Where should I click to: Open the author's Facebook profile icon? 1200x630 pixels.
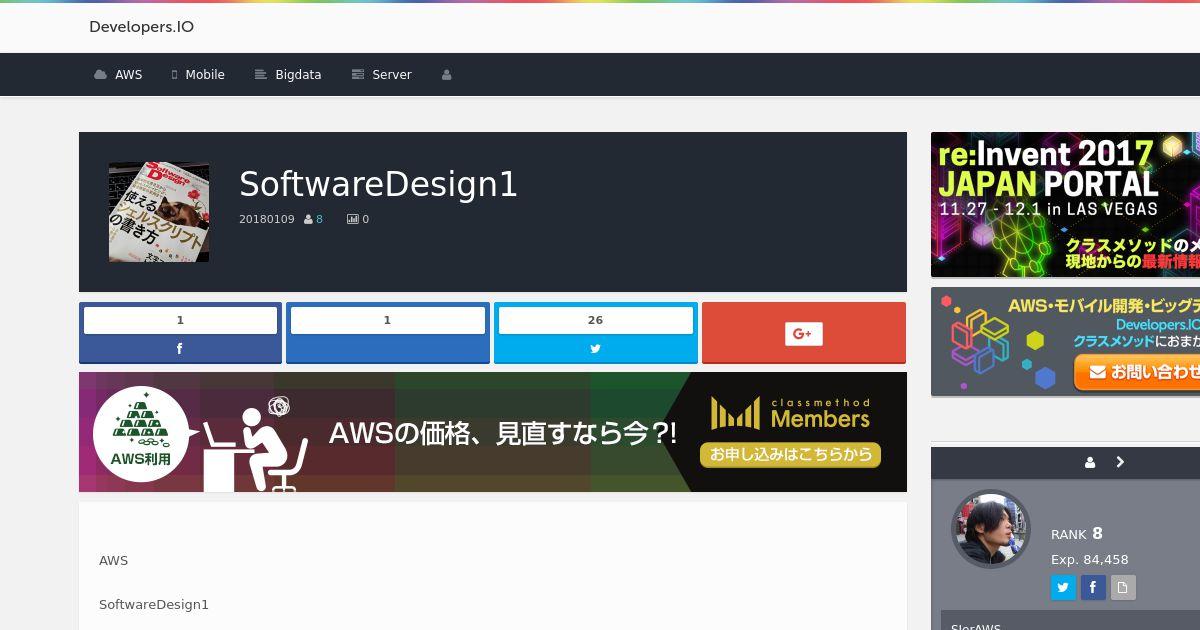point(1093,588)
